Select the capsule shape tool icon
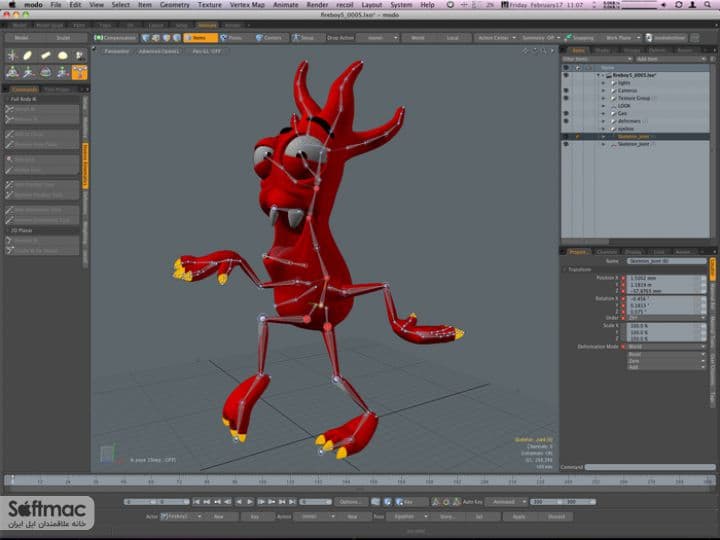The width and height of the screenshot is (720, 540). coord(28,56)
